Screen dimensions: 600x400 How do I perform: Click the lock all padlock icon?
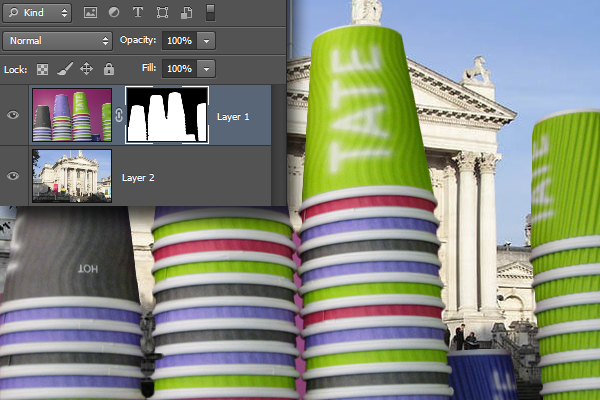108,69
